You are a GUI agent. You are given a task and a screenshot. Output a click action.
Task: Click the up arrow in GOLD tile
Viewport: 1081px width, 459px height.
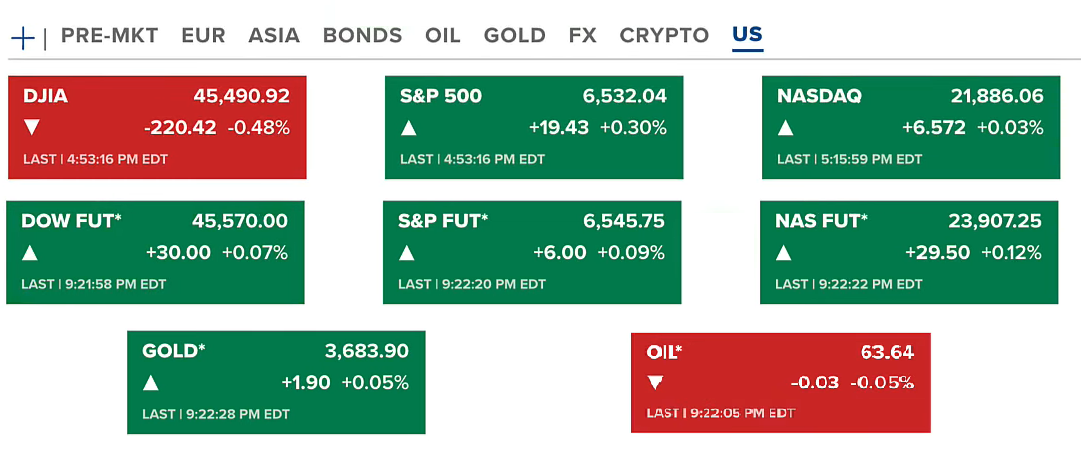coord(151,383)
